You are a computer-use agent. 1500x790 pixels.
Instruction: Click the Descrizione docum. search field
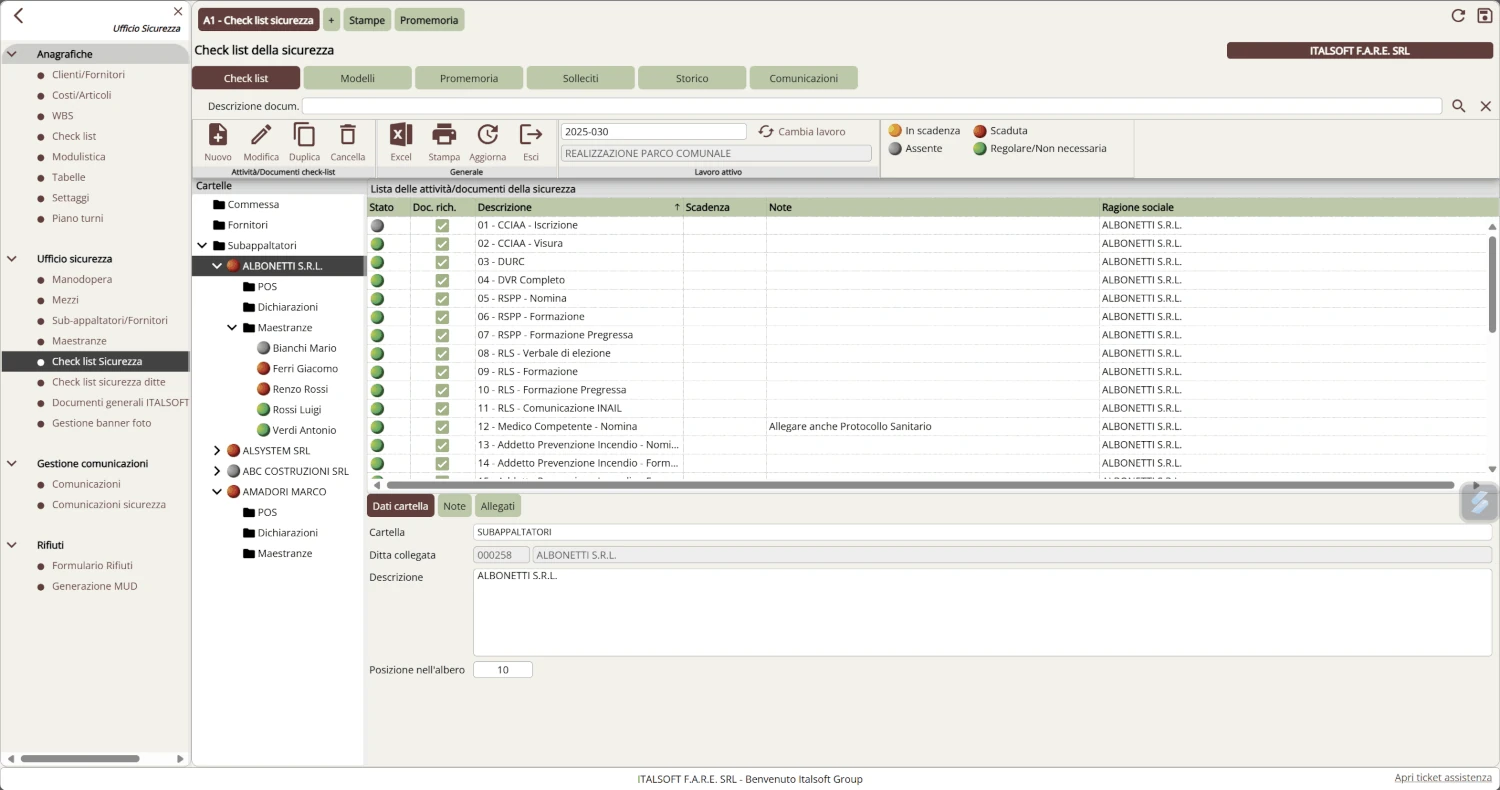click(x=871, y=106)
